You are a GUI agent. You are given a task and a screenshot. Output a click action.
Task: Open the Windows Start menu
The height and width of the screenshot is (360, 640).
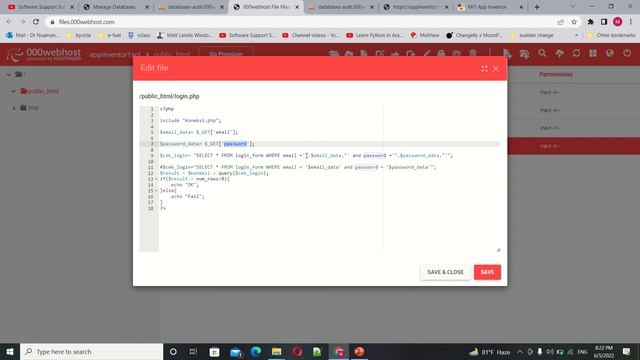click(x=10, y=351)
